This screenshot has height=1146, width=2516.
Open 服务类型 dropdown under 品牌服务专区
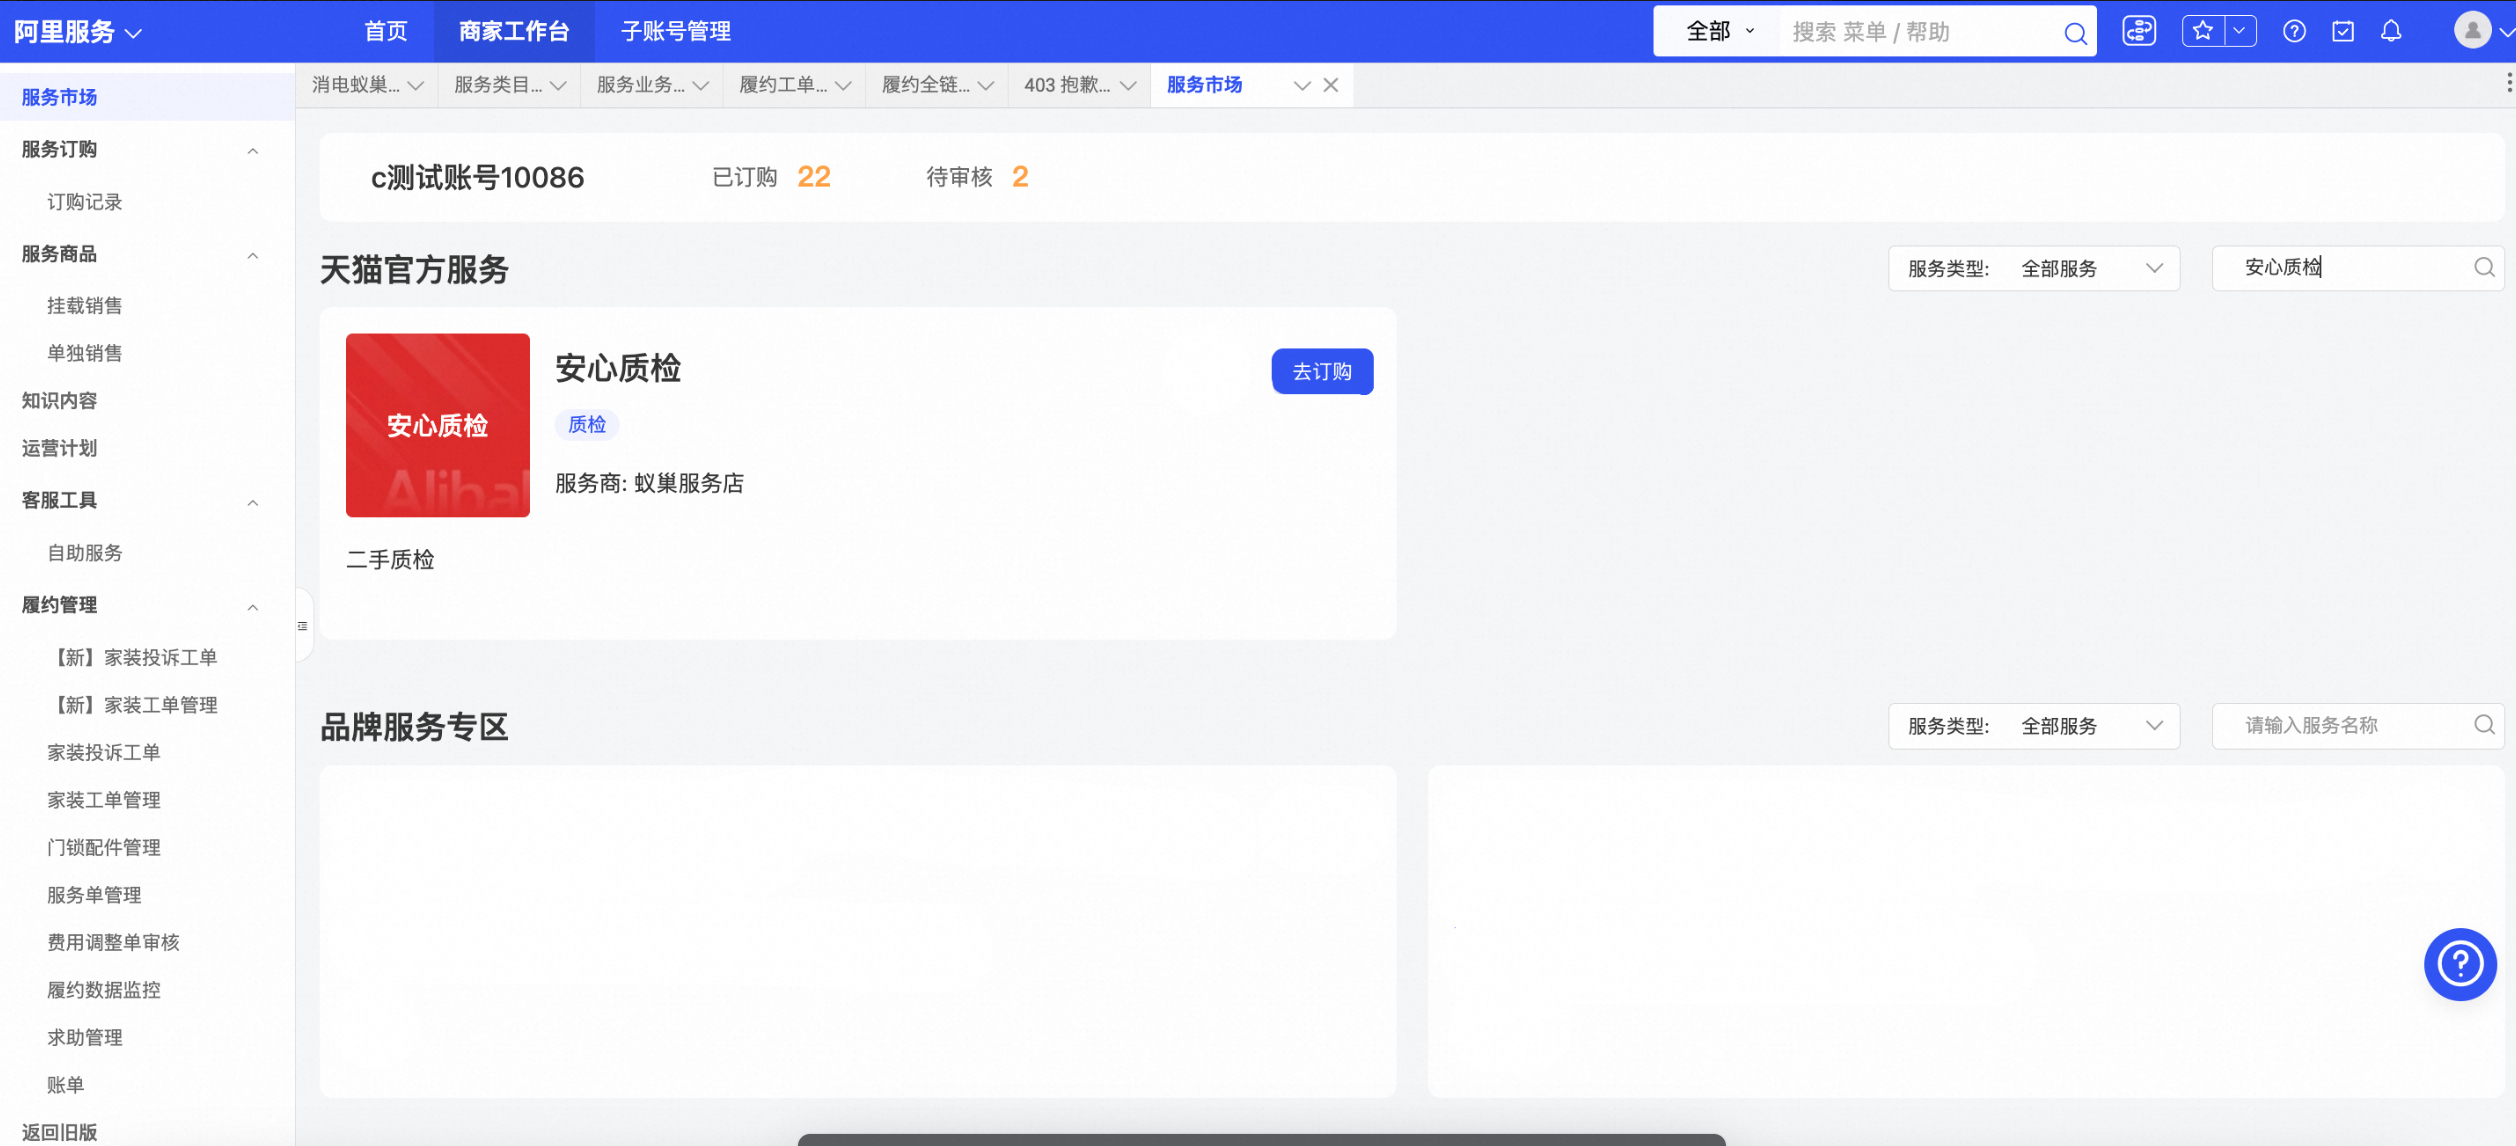[2033, 726]
